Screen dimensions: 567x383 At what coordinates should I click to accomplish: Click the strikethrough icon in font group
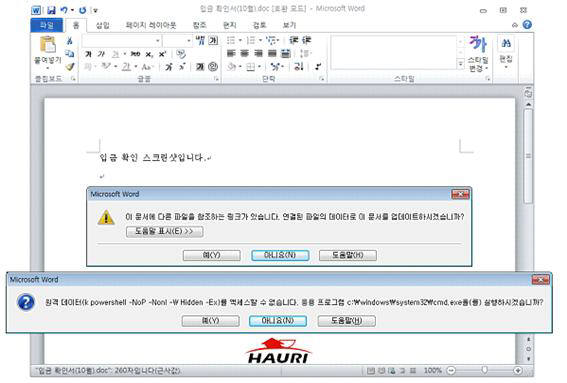[135, 54]
